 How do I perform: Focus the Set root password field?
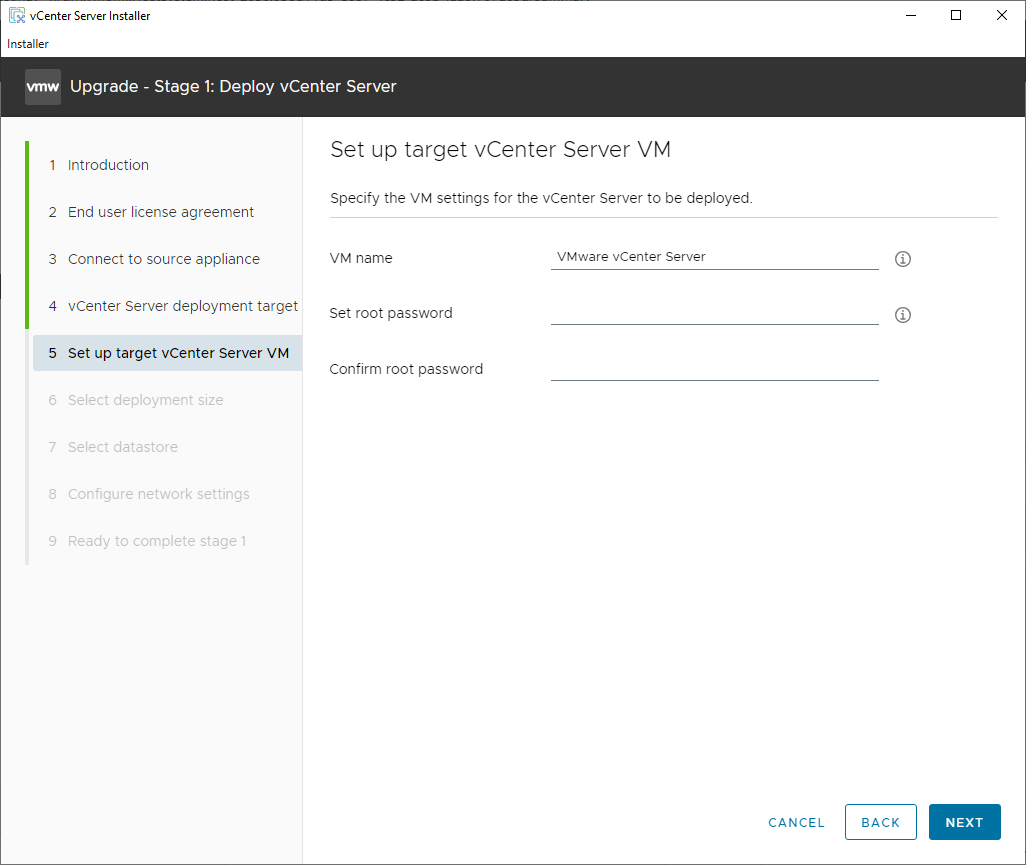point(714,313)
